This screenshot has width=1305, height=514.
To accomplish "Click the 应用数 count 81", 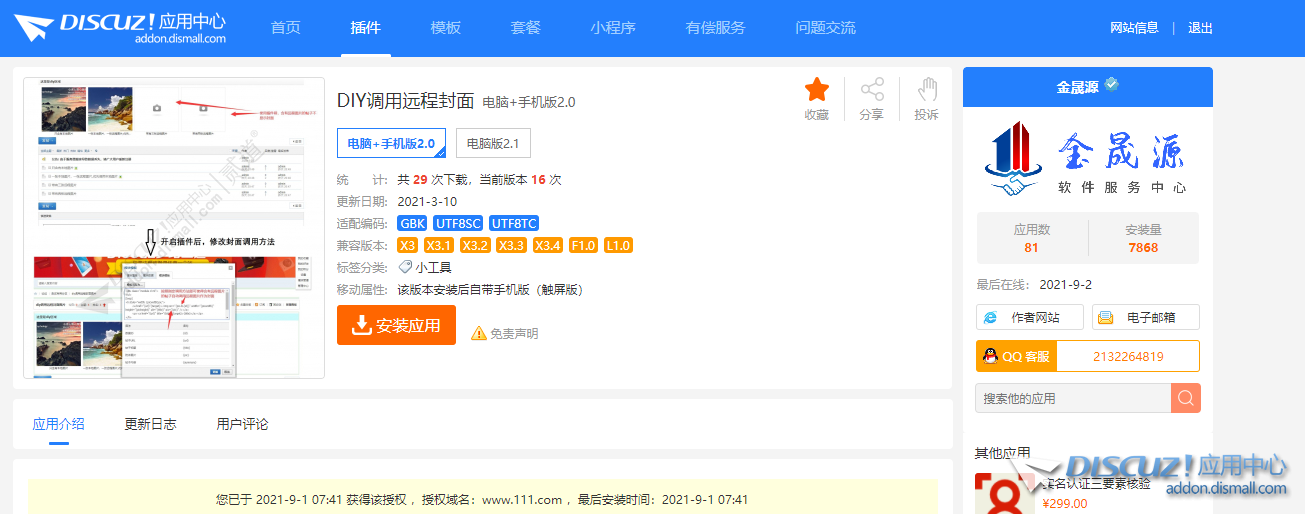I will 1032,247.
